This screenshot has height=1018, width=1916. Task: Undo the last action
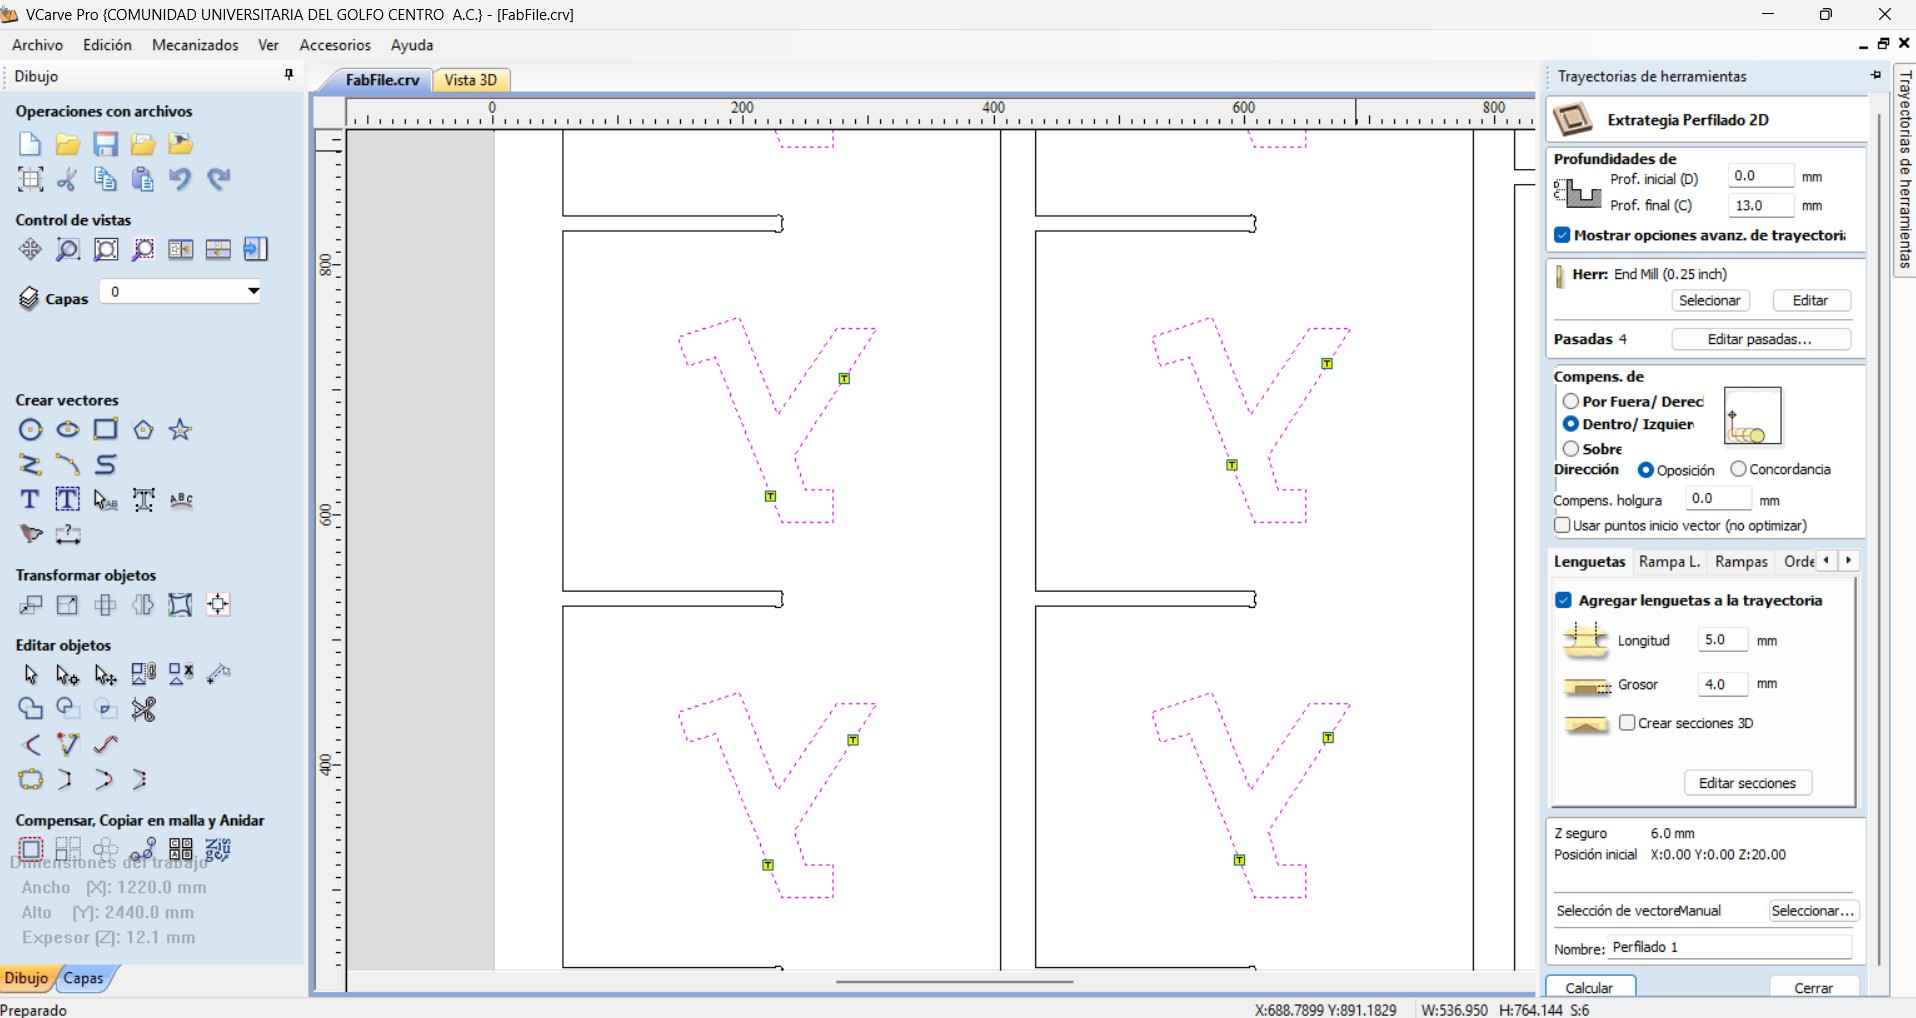[x=180, y=179]
